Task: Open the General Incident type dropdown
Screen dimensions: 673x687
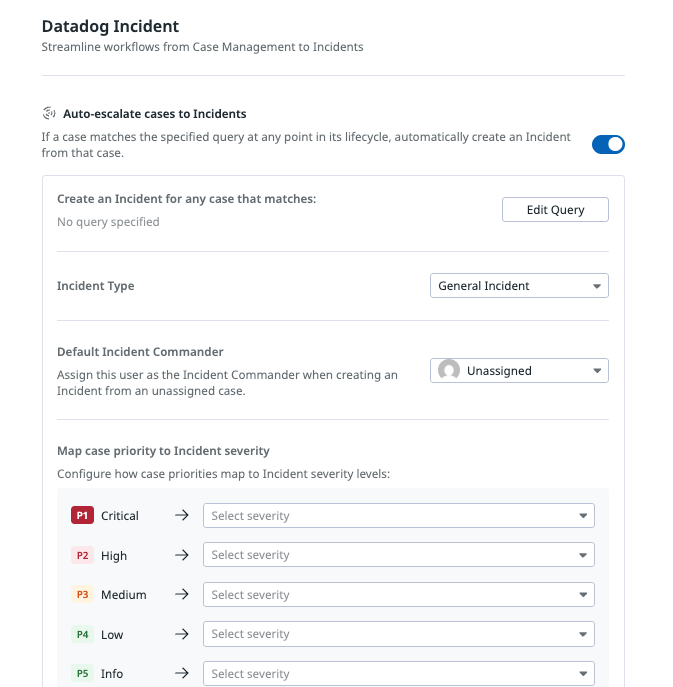Action: point(519,286)
